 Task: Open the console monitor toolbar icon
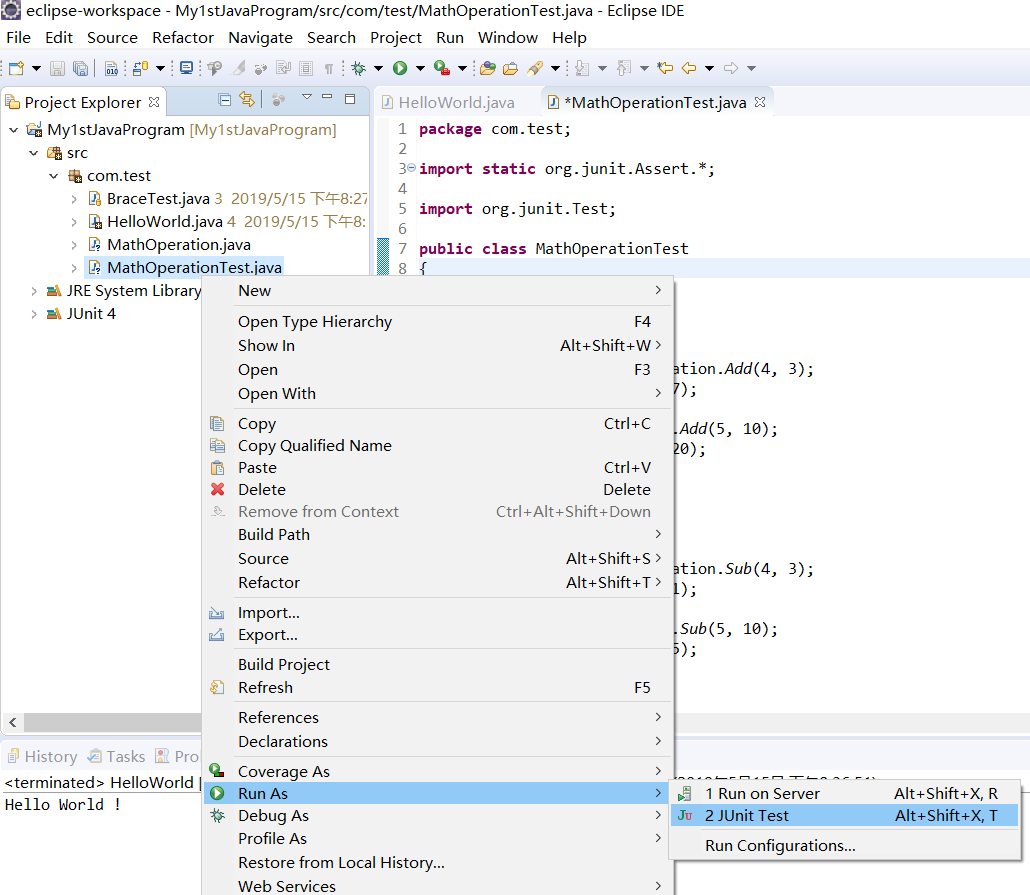[187, 68]
